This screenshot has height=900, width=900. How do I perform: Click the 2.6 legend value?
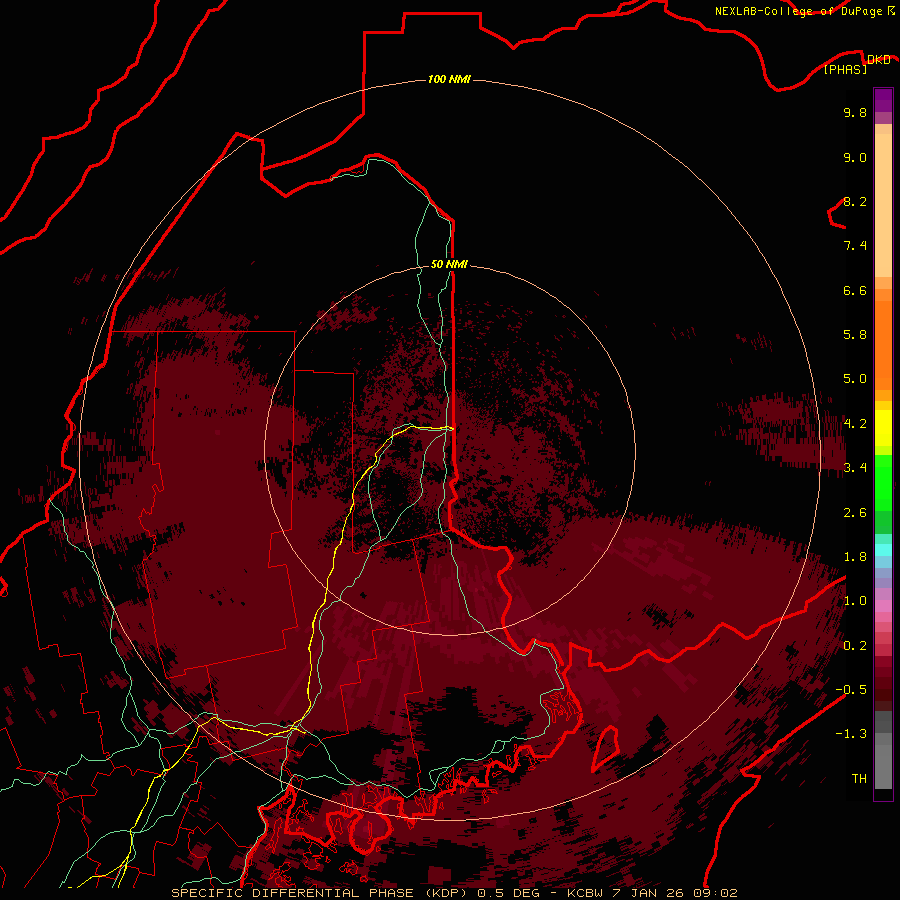pyautogui.click(x=855, y=513)
